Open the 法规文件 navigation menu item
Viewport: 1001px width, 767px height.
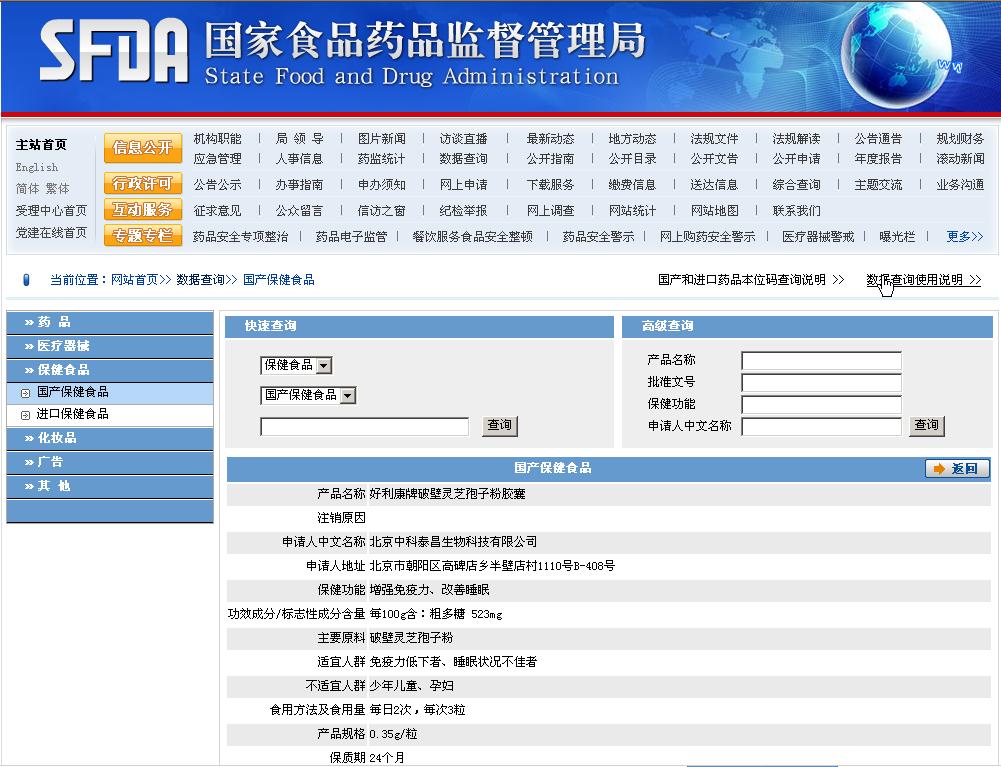click(714, 139)
